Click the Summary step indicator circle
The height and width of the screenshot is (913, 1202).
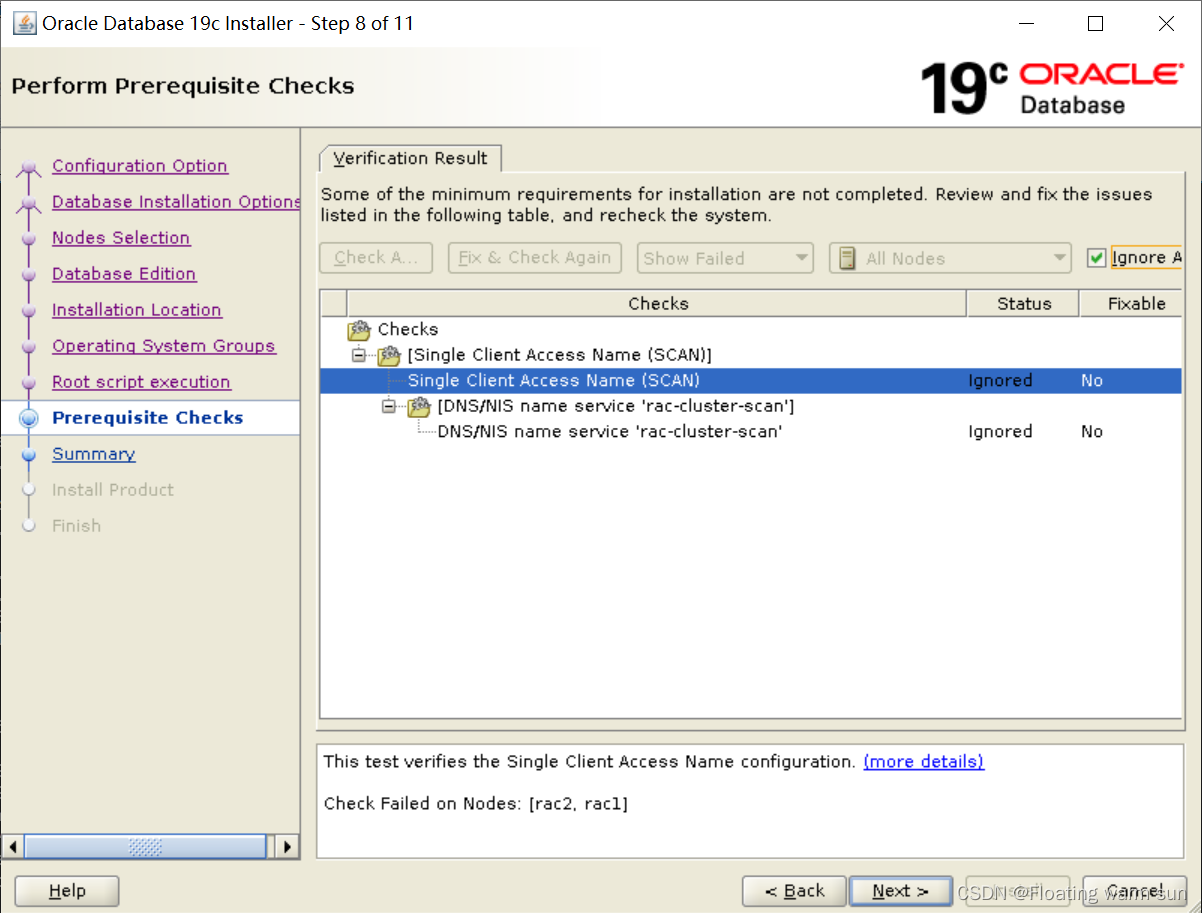[x=28, y=453]
